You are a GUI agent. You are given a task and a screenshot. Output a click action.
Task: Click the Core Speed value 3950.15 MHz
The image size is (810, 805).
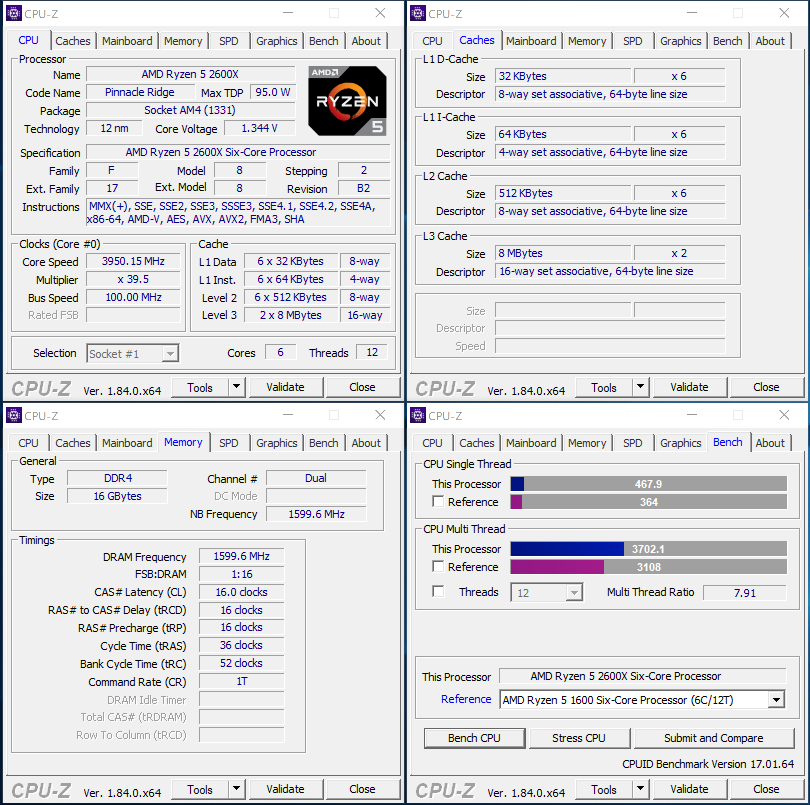pos(133,261)
